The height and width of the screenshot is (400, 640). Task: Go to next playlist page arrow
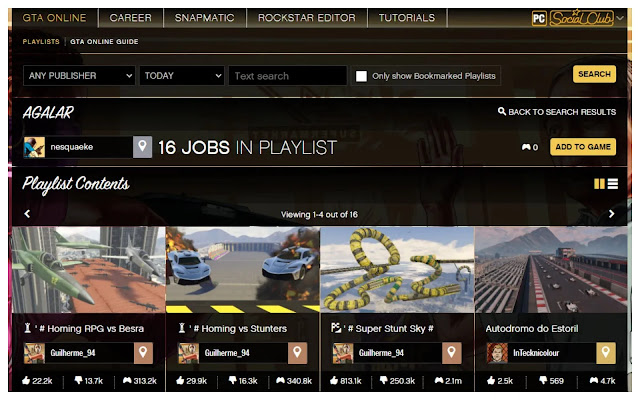611,213
